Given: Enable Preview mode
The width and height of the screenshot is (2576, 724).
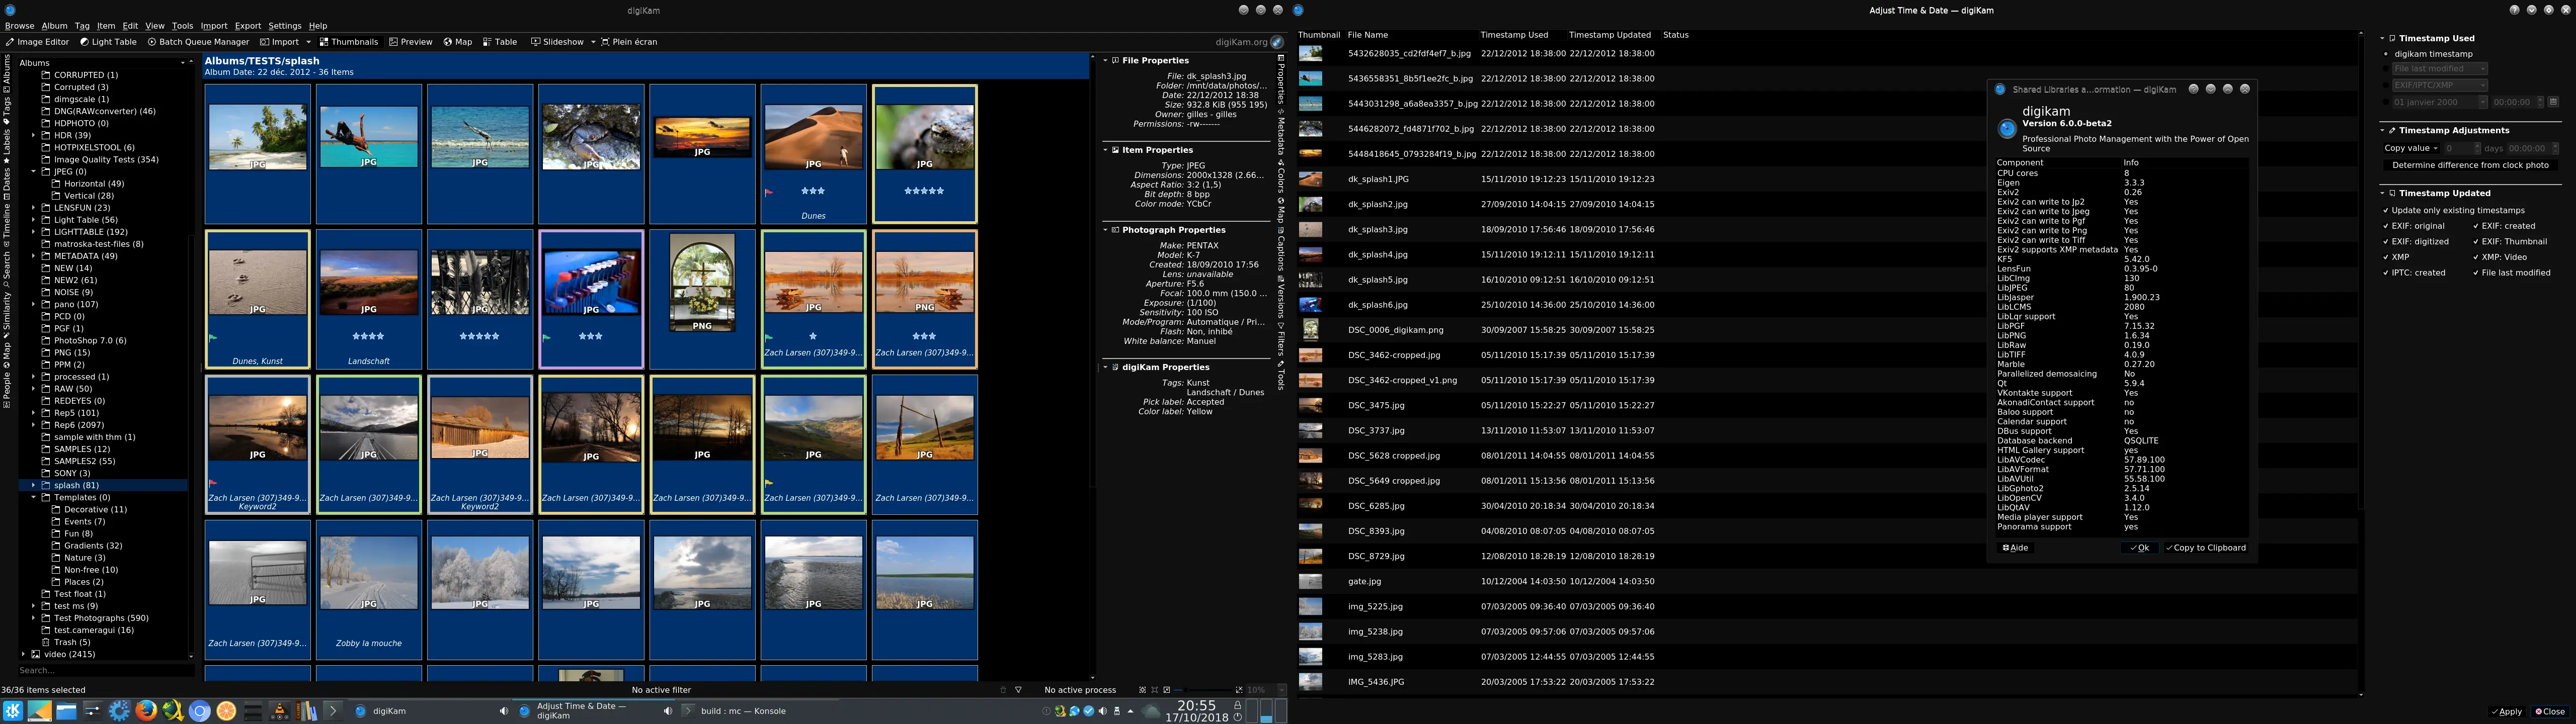Looking at the screenshot, I should pos(411,41).
